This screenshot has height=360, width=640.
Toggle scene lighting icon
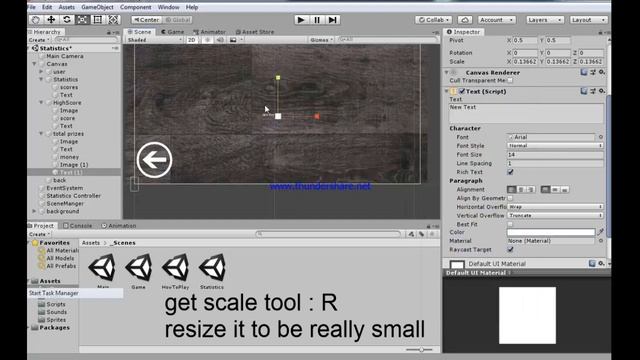[x=207, y=40]
